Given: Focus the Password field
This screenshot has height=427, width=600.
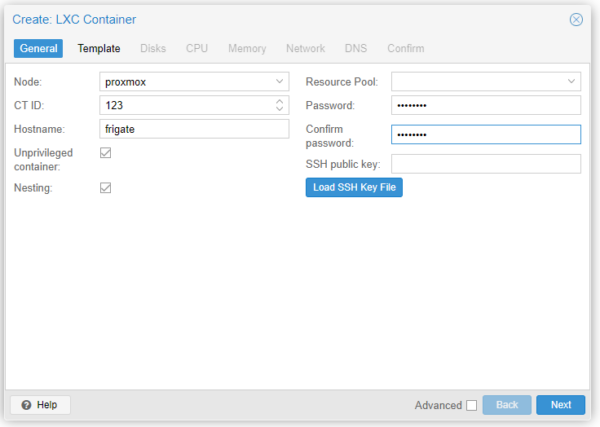Looking at the screenshot, I should (x=485, y=105).
